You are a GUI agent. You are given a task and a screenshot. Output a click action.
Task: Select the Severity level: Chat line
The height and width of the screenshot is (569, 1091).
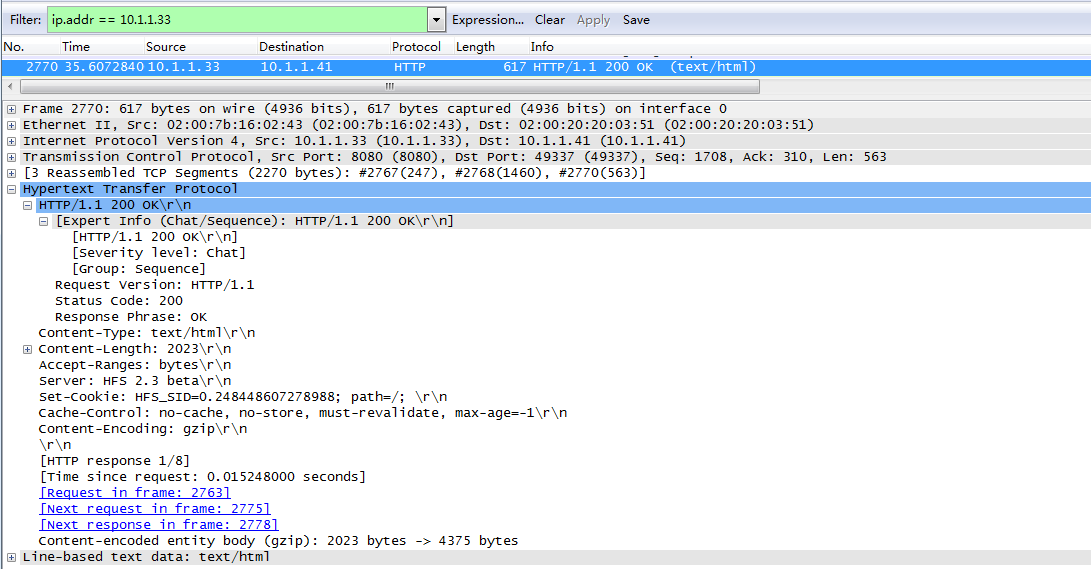click(159, 253)
